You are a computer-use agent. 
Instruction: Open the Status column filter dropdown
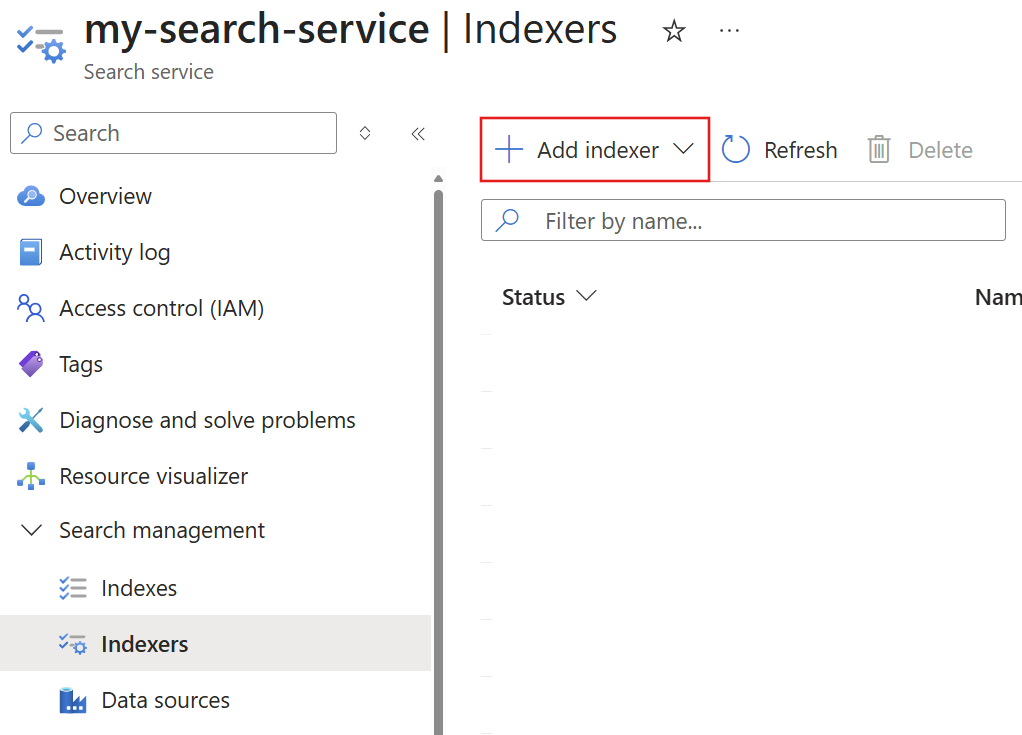[x=587, y=296]
